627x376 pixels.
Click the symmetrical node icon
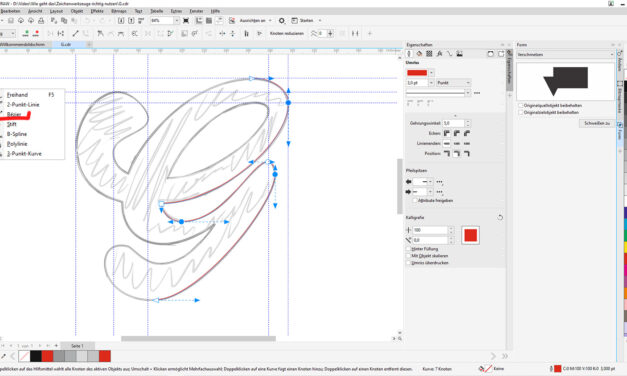pyautogui.click(x=120, y=33)
